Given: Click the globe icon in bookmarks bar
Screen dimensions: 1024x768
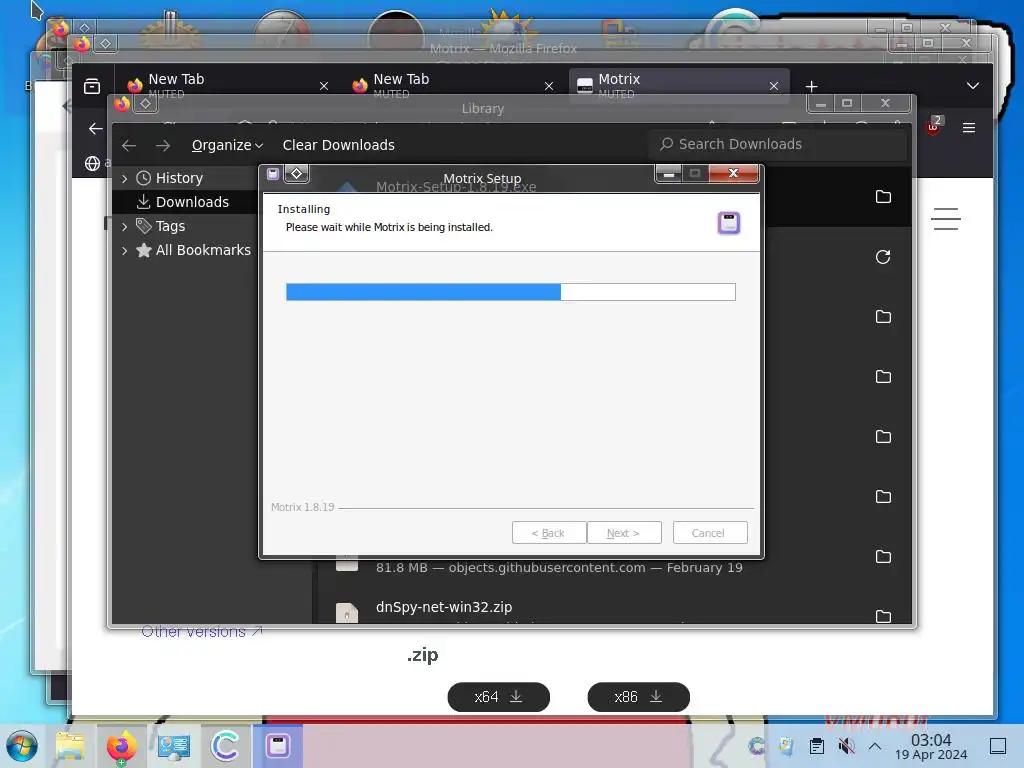Looking at the screenshot, I should point(92,163).
